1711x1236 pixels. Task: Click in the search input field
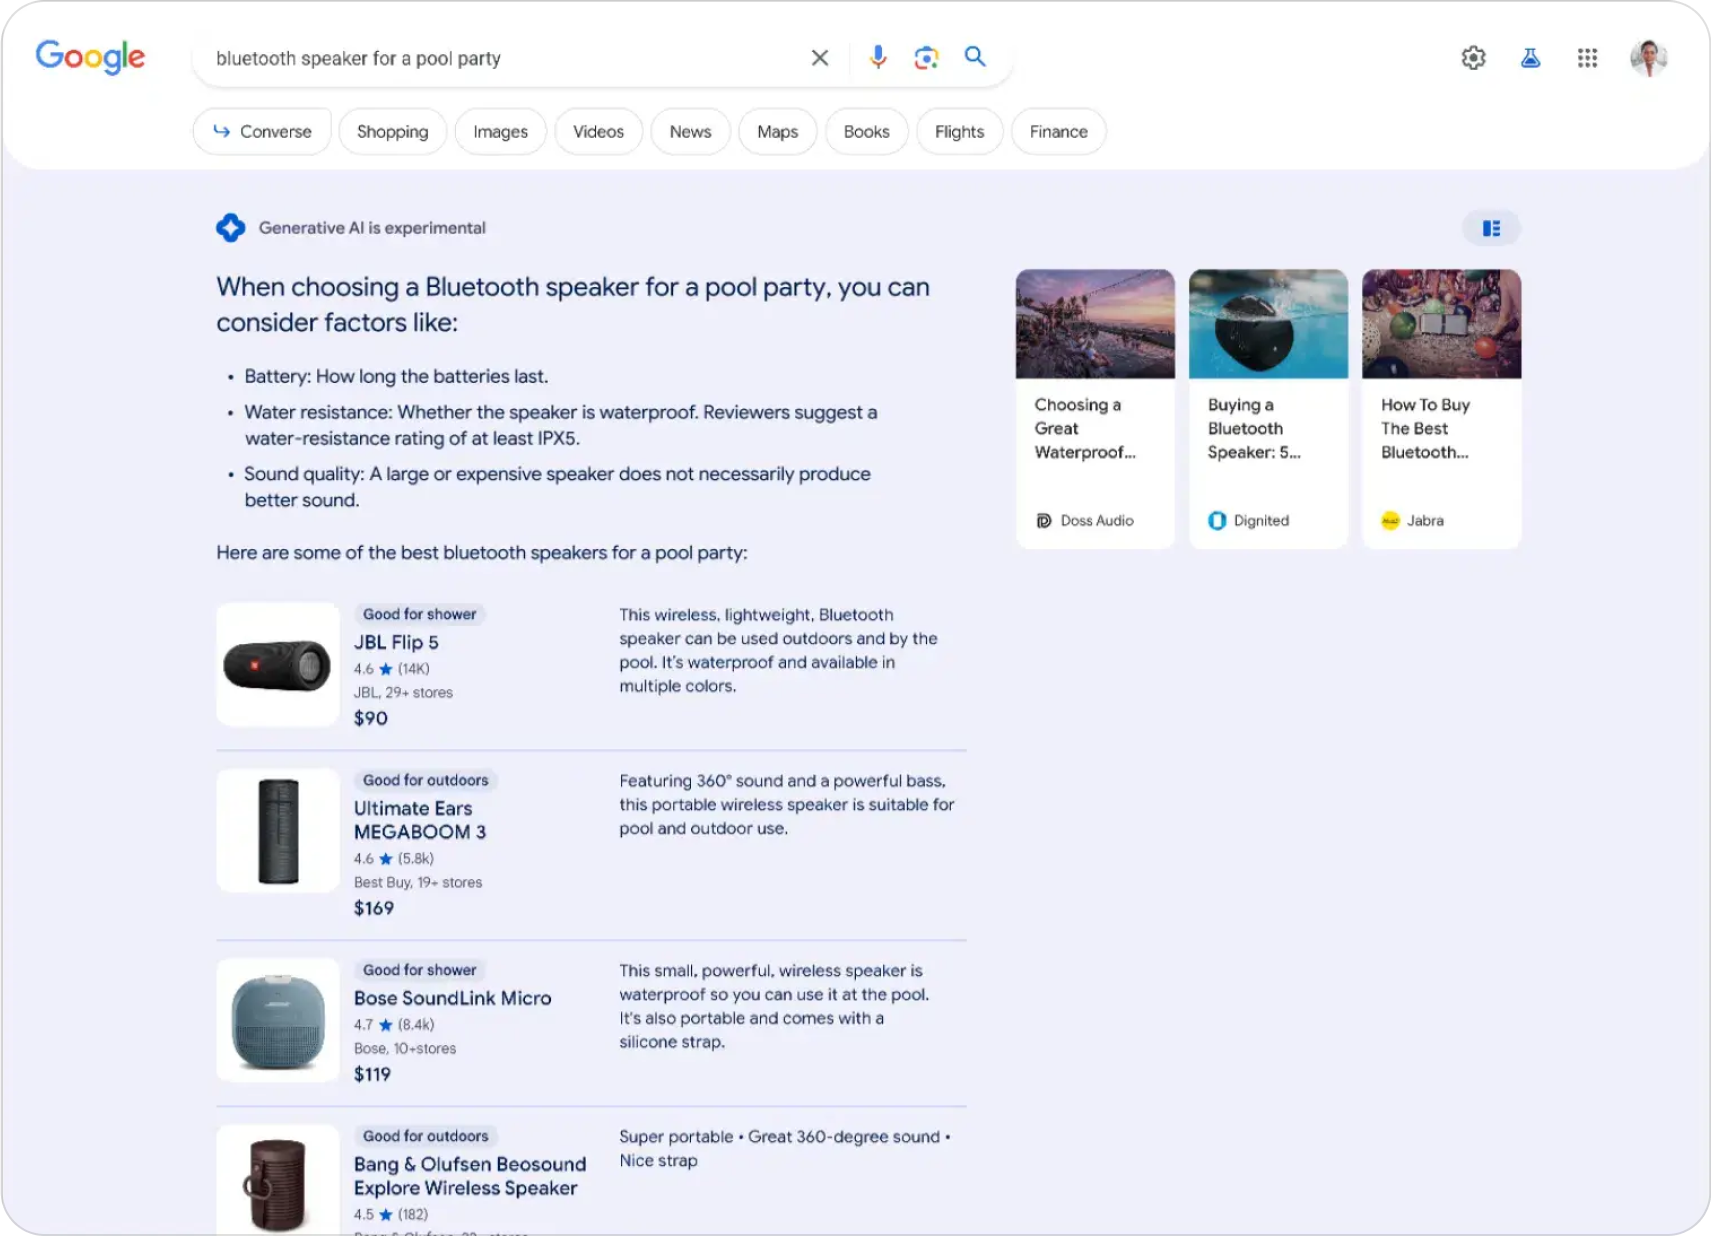click(500, 59)
